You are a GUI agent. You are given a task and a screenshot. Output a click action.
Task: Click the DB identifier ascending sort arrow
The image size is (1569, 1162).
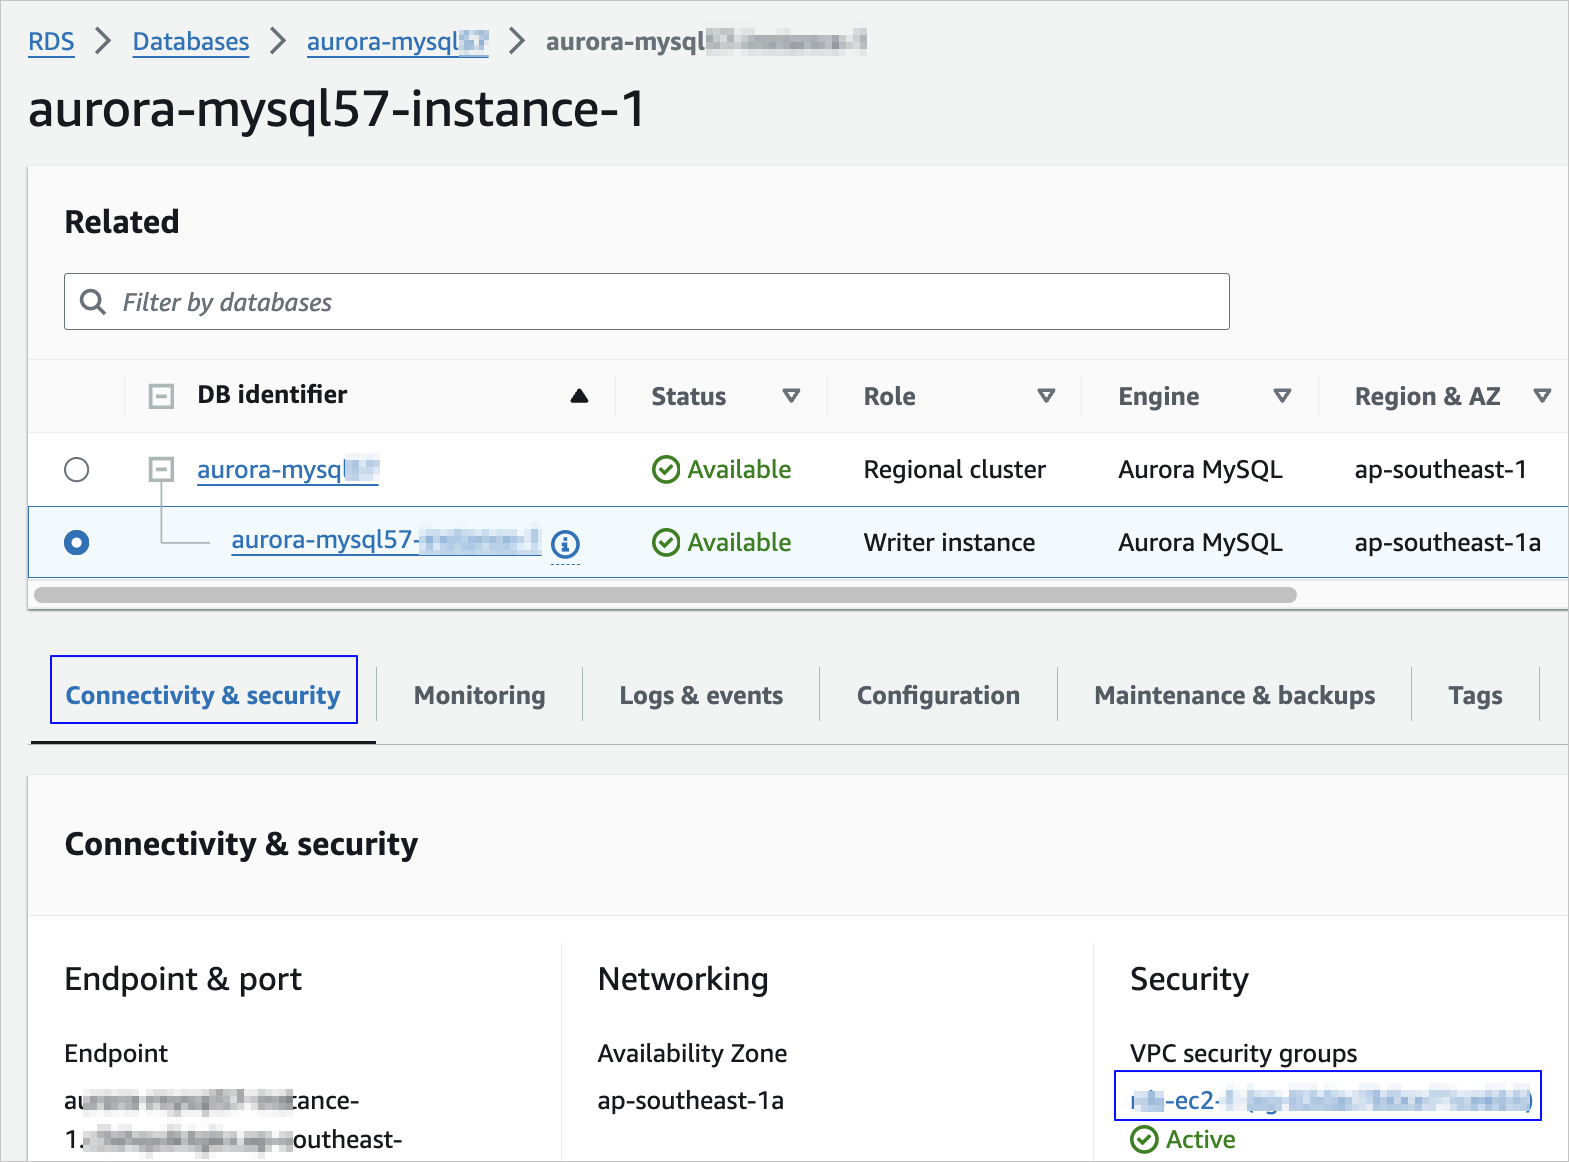click(x=579, y=396)
